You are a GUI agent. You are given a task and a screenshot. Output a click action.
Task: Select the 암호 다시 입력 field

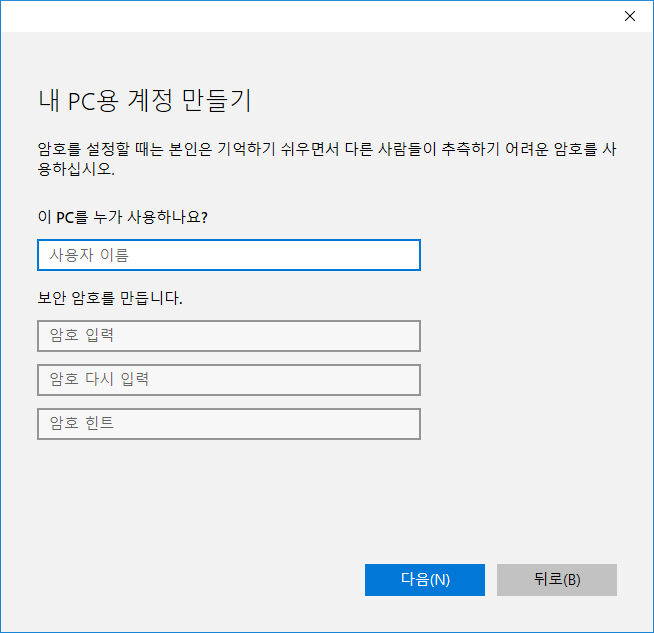point(228,380)
